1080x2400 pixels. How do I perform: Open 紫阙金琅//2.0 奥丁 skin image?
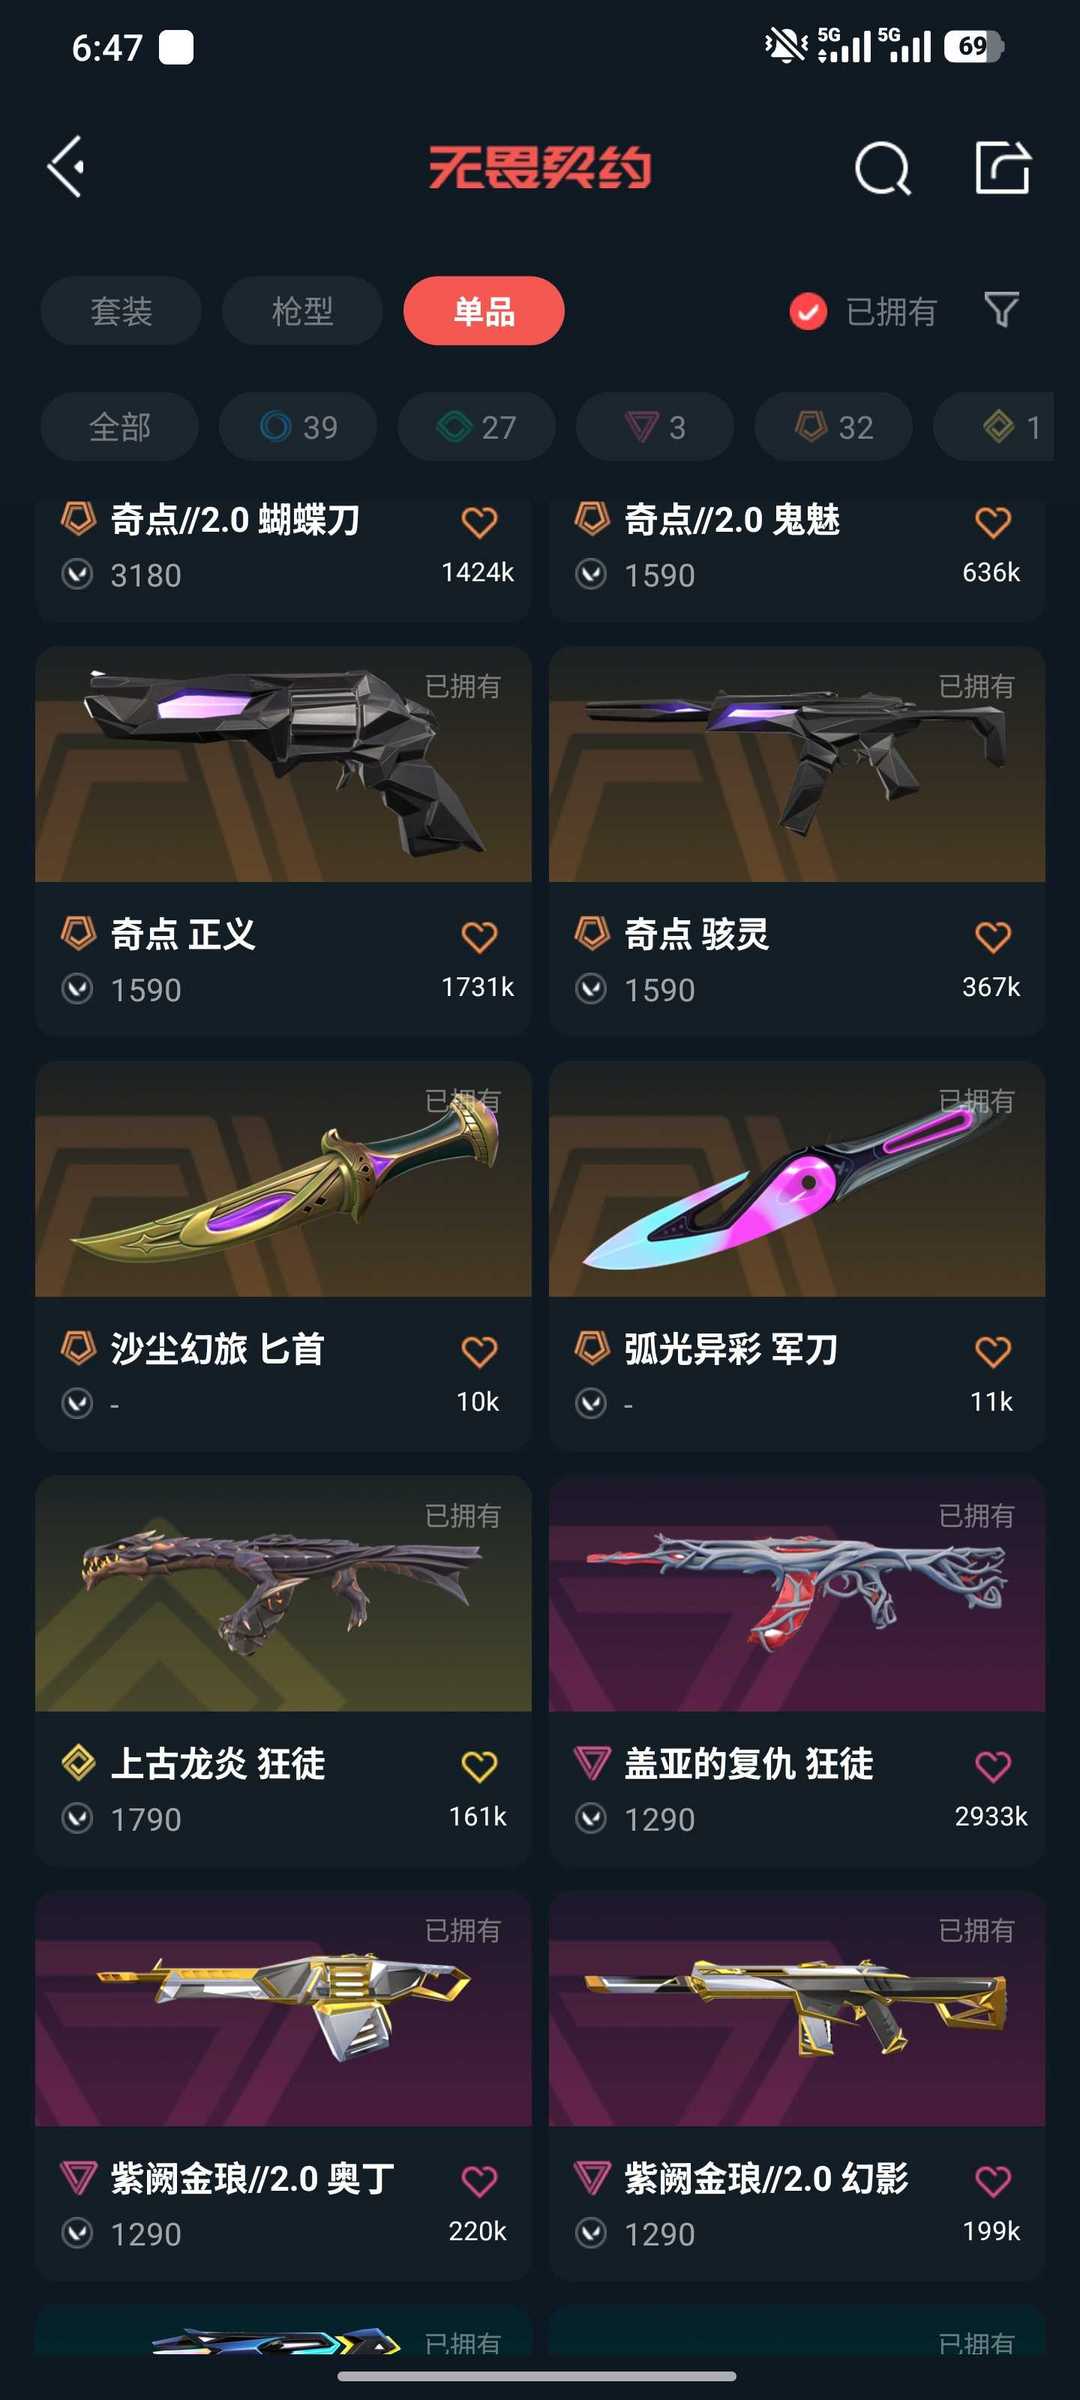coord(283,2009)
